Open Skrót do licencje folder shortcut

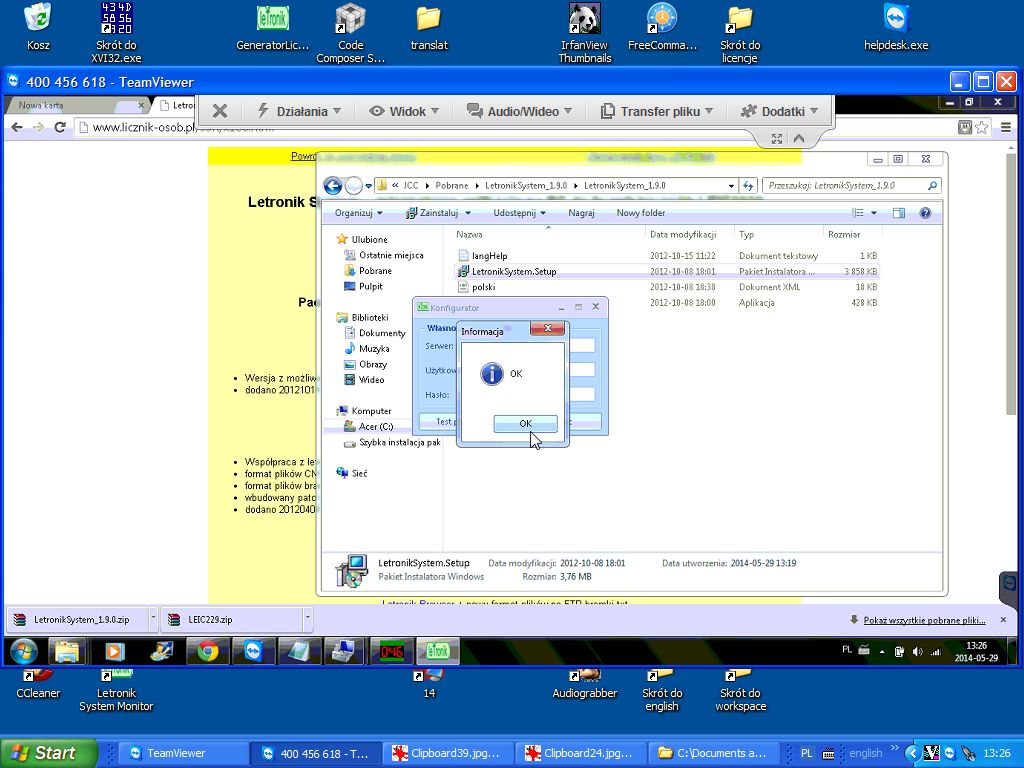click(740, 33)
